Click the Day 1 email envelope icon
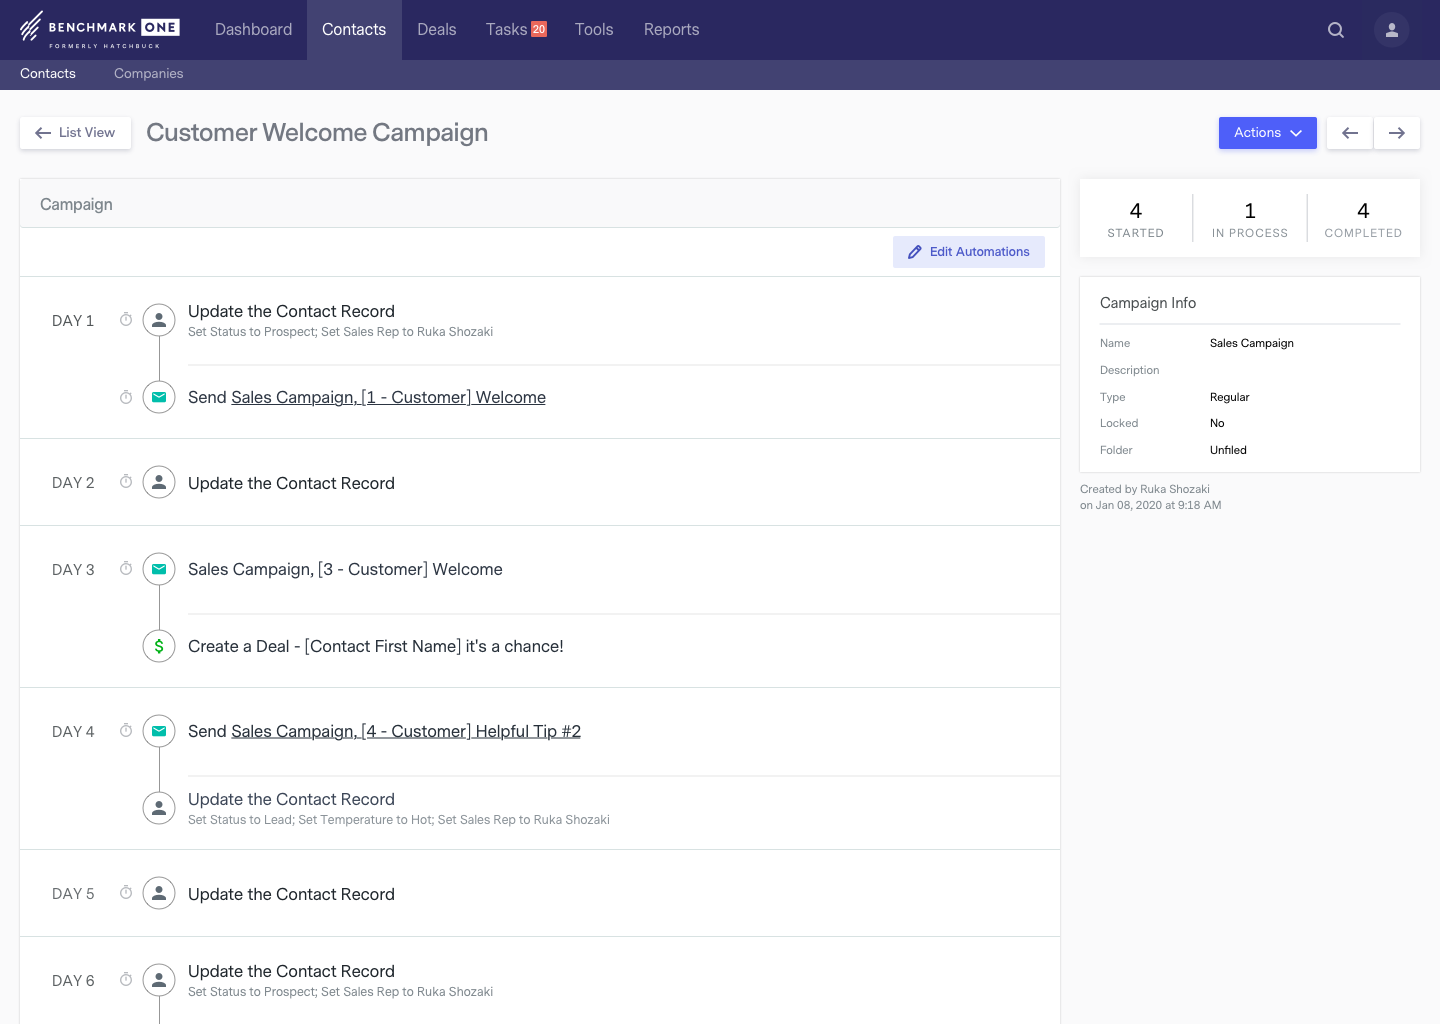This screenshot has height=1024, width=1440. [159, 397]
